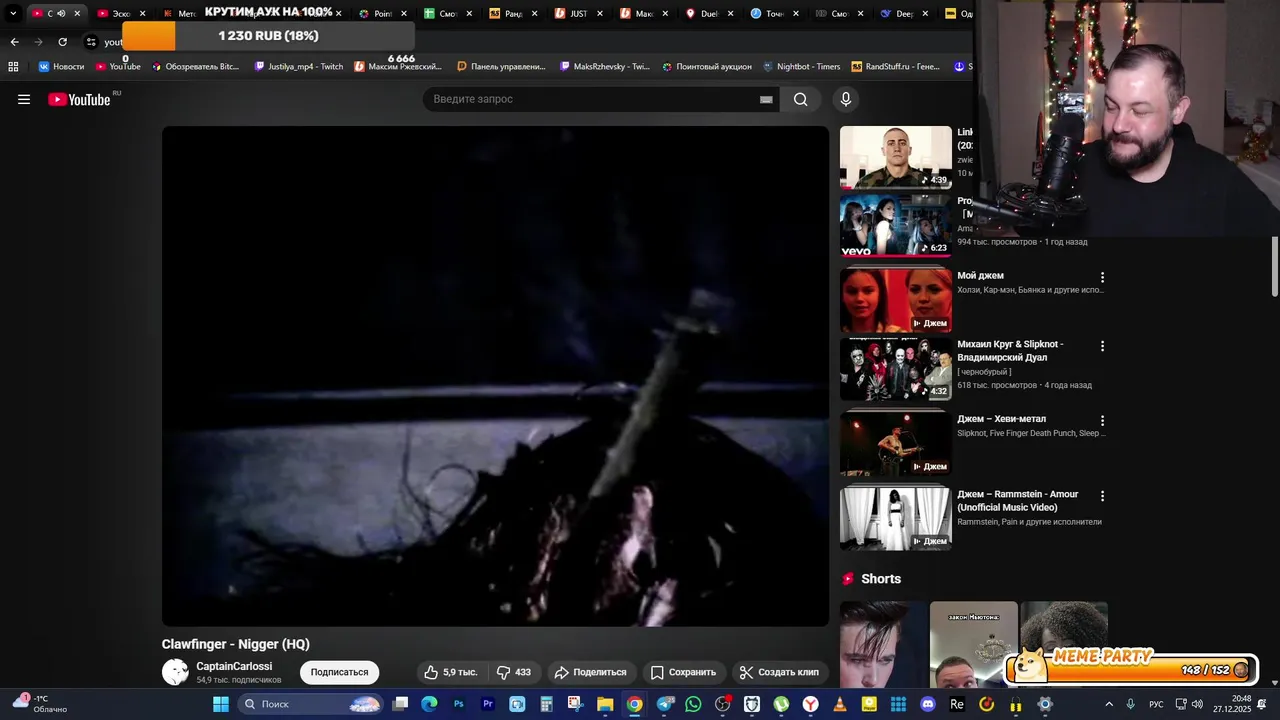1280x720 pixels.
Task: Open File Explorer from the taskbar
Action: [x=605, y=704]
